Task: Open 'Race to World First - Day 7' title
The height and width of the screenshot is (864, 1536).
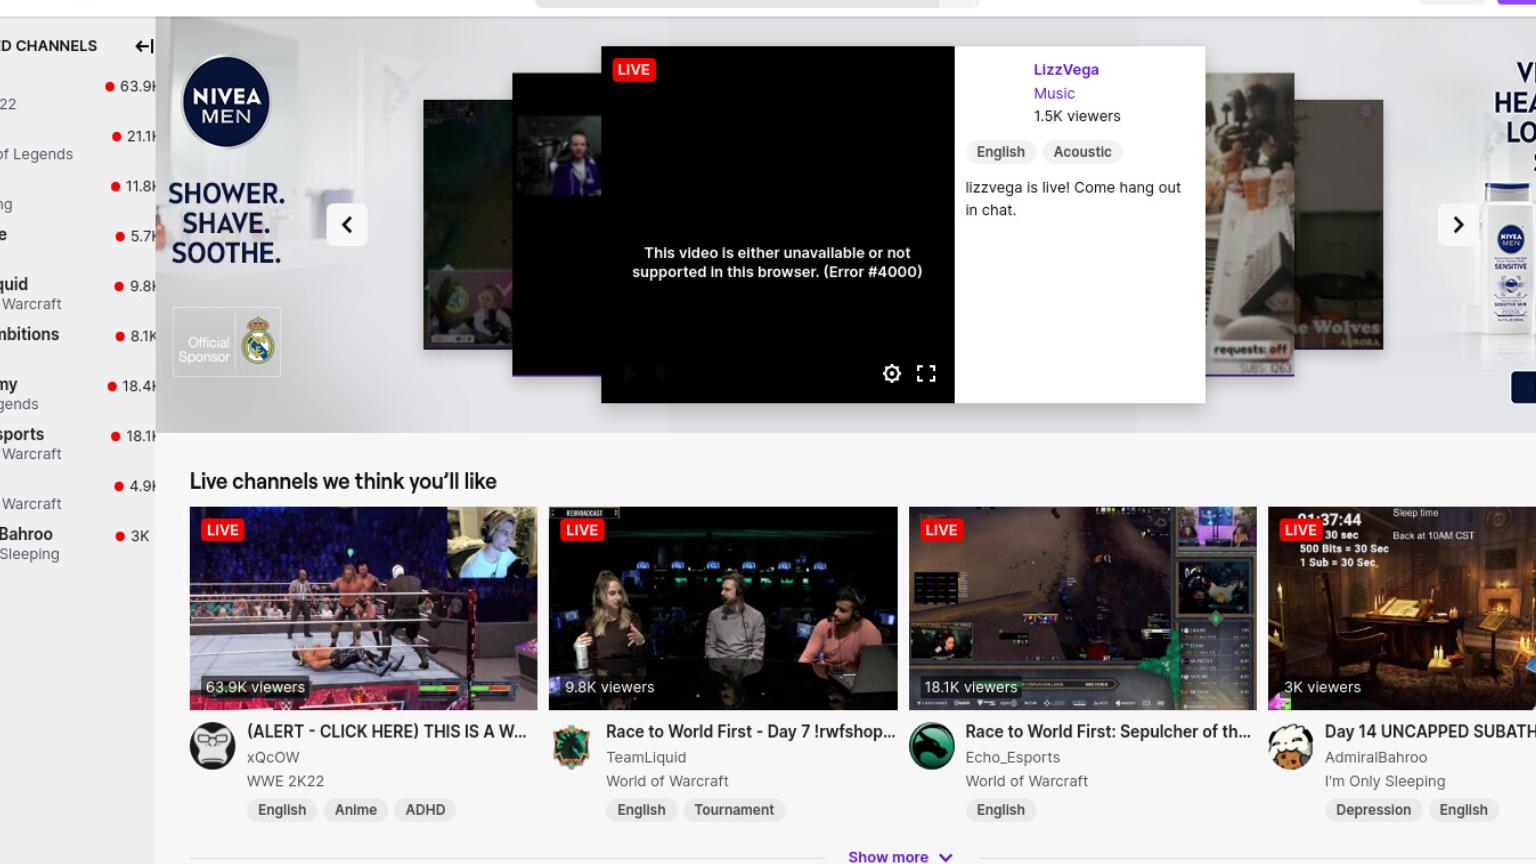Action: pyautogui.click(x=751, y=731)
